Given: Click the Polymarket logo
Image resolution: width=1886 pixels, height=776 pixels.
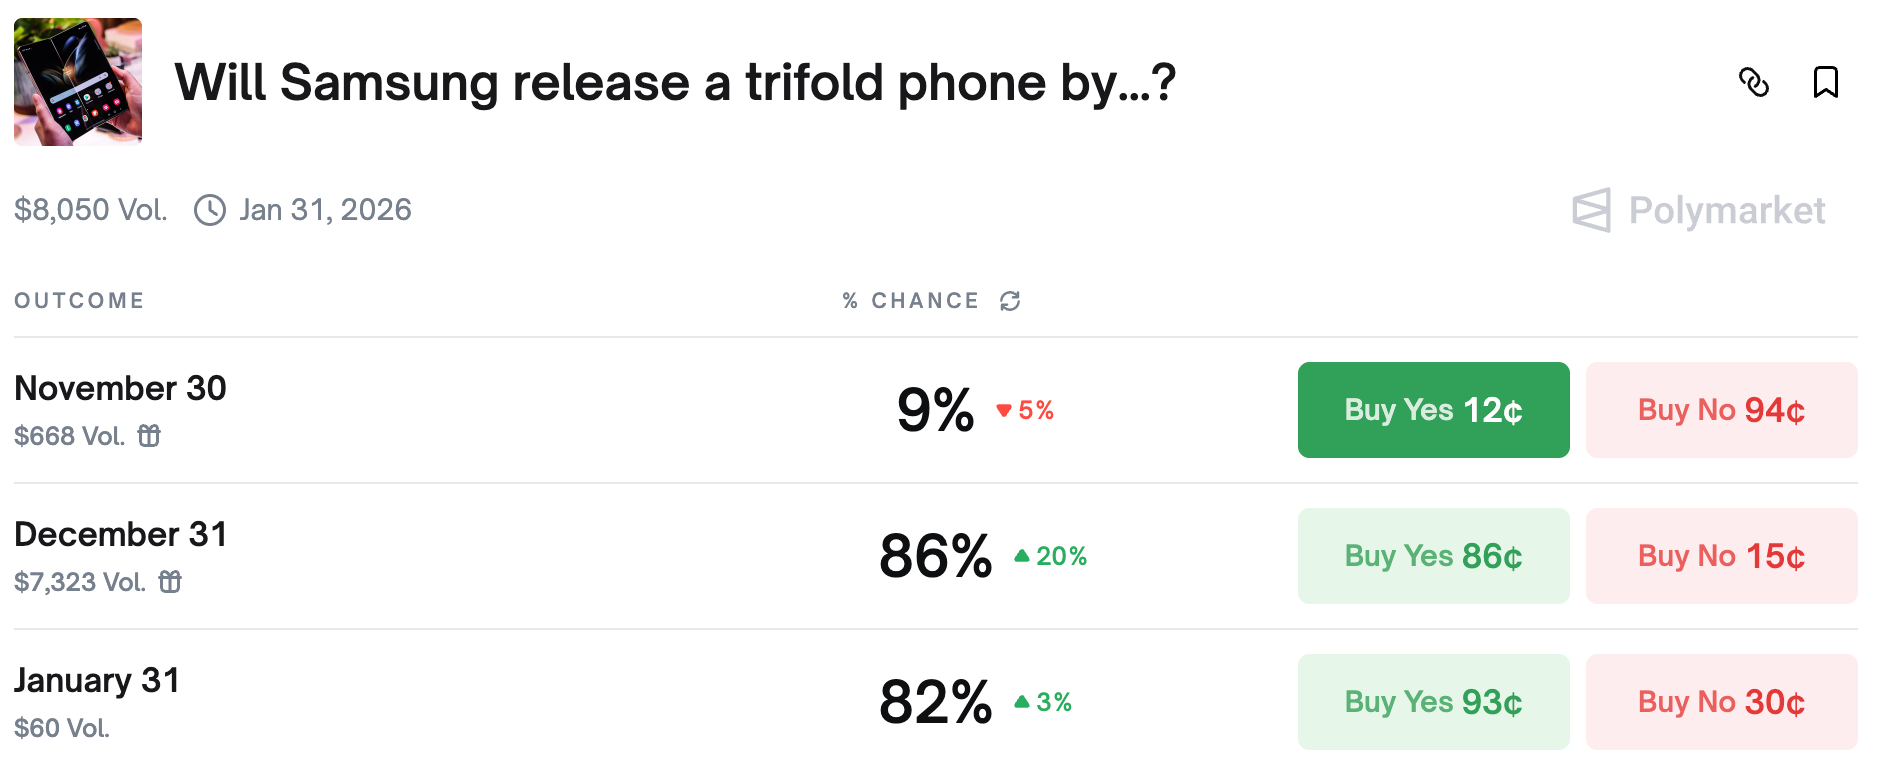Looking at the screenshot, I should coord(1698,210).
